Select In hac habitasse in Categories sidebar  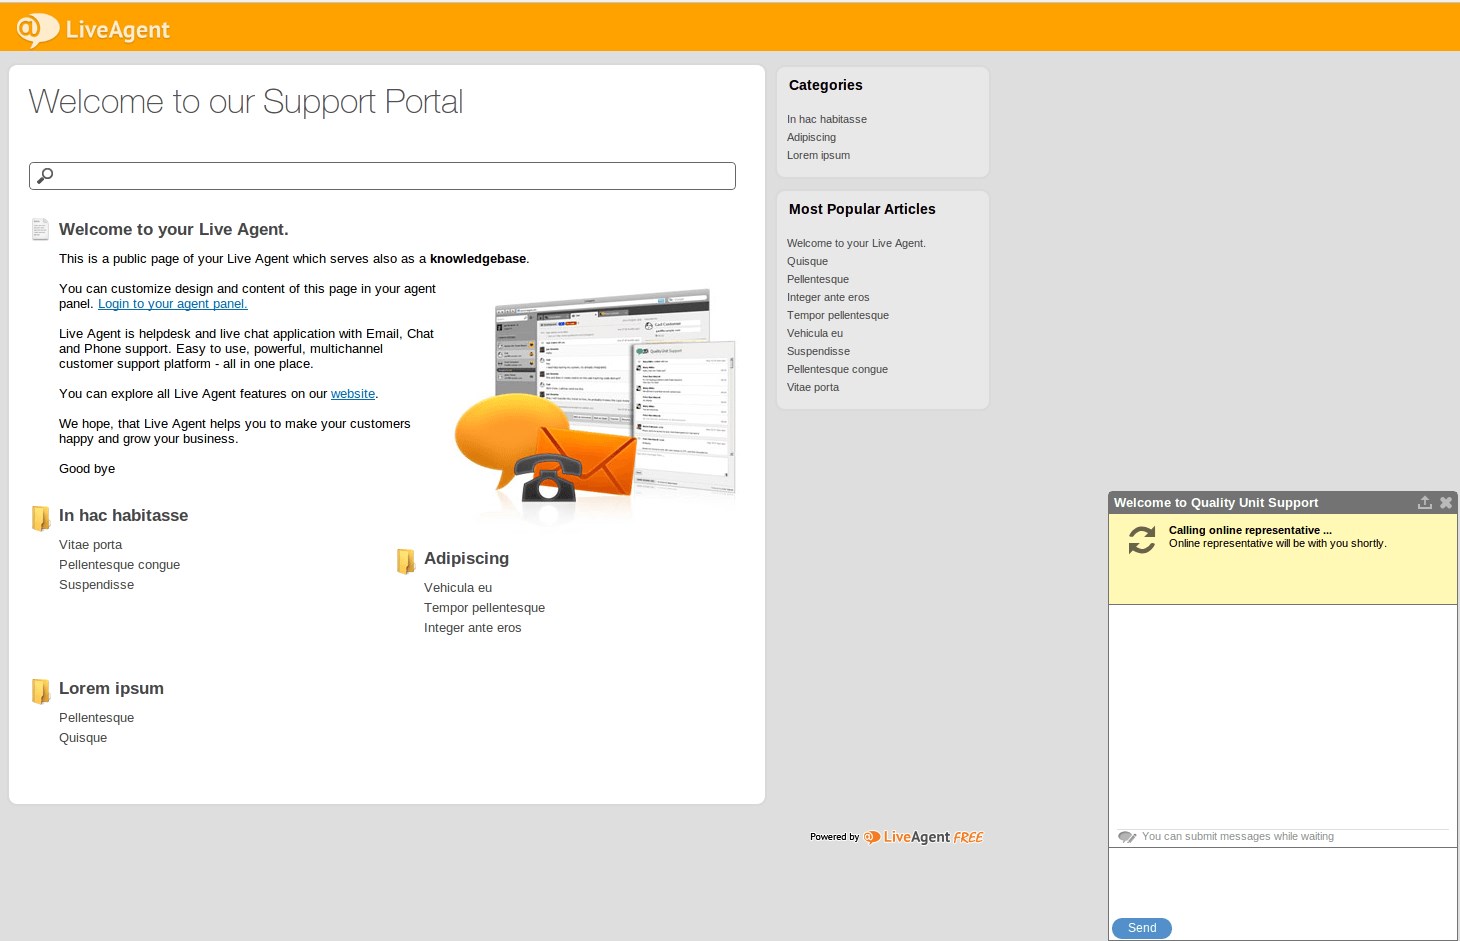point(827,119)
